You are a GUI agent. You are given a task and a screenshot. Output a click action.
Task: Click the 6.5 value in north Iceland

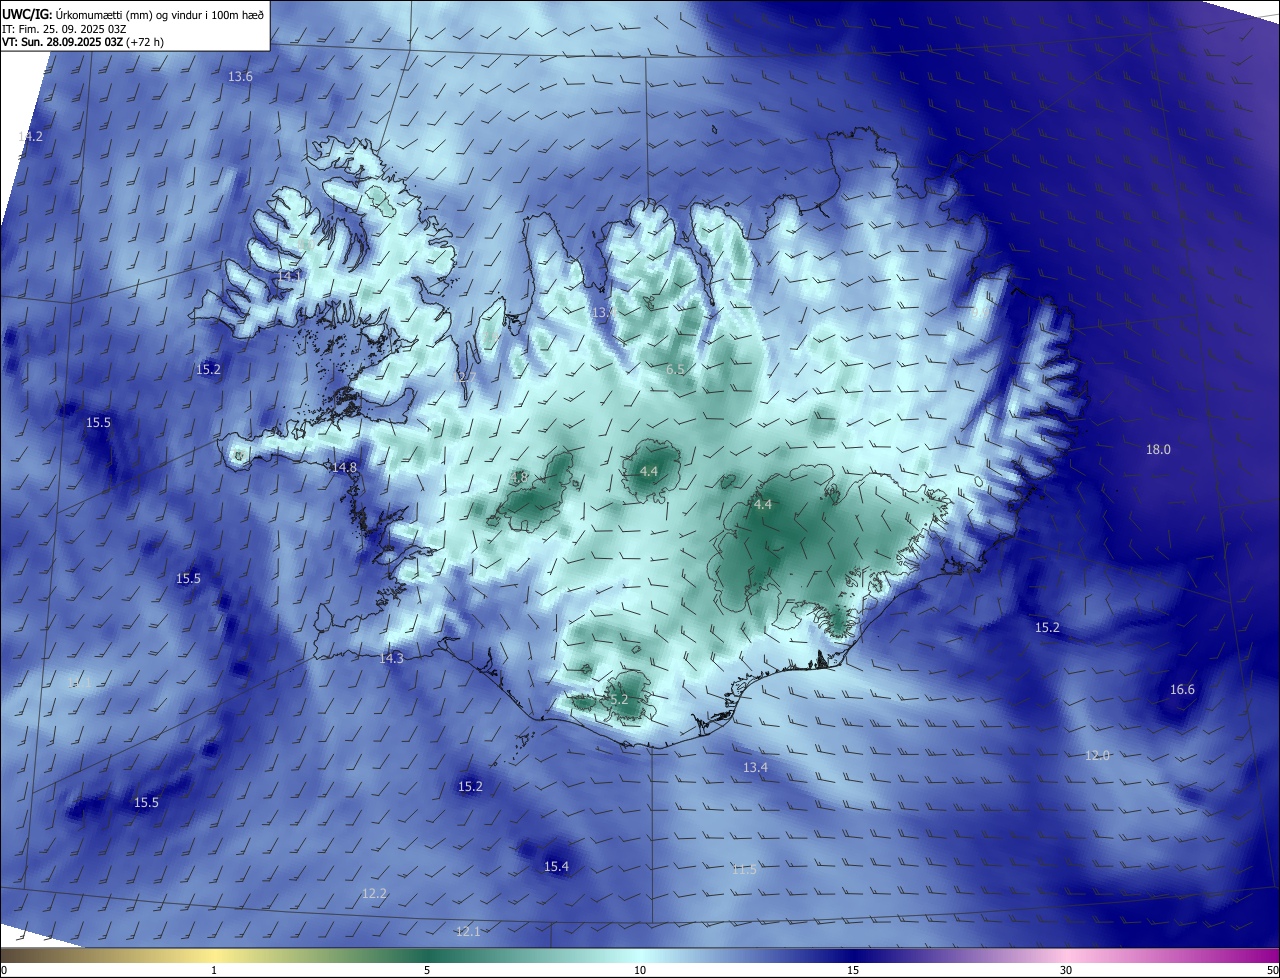coord(676,370)
